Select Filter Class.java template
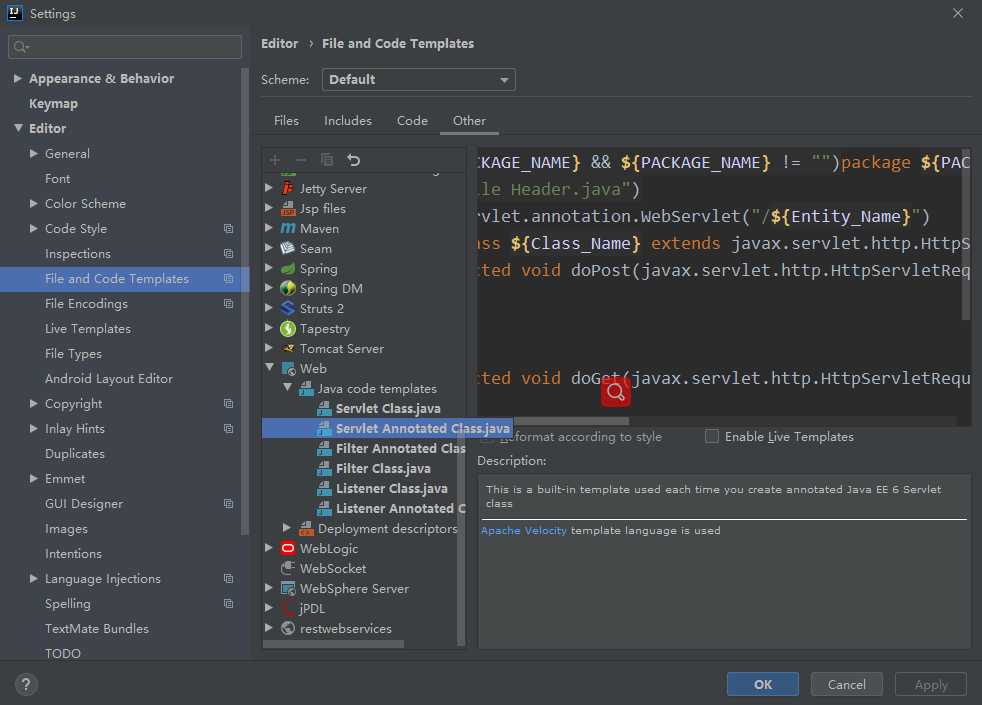 (383, 469)
